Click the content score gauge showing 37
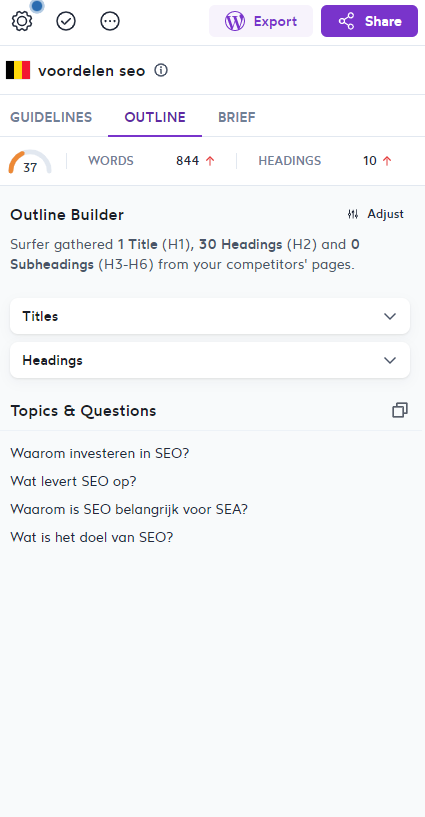Viewport: 425px width, 817px height. point(30,162)
